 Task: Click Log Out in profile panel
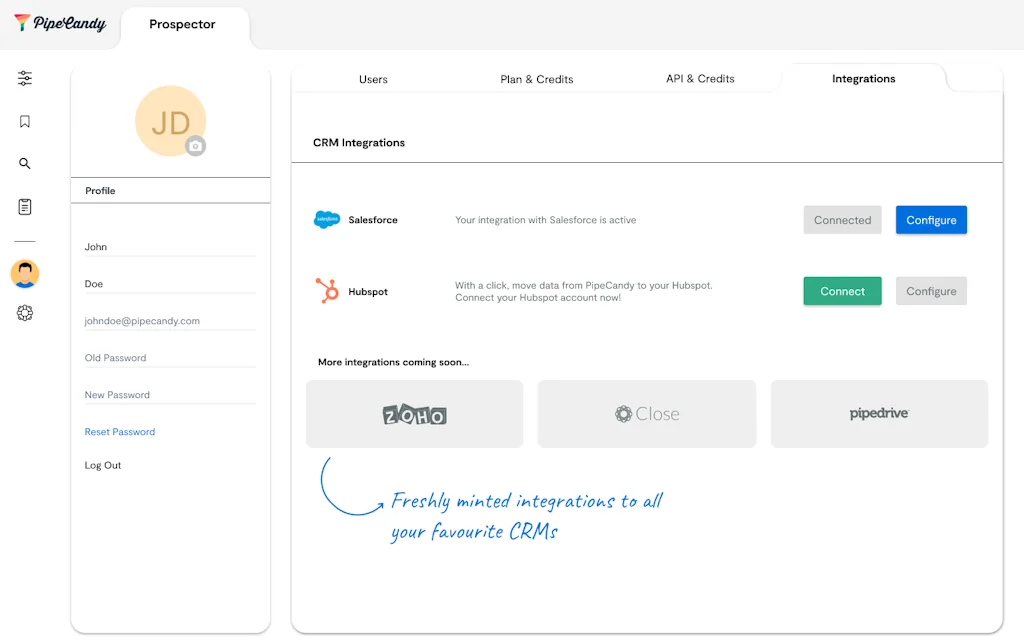point(103,466)
